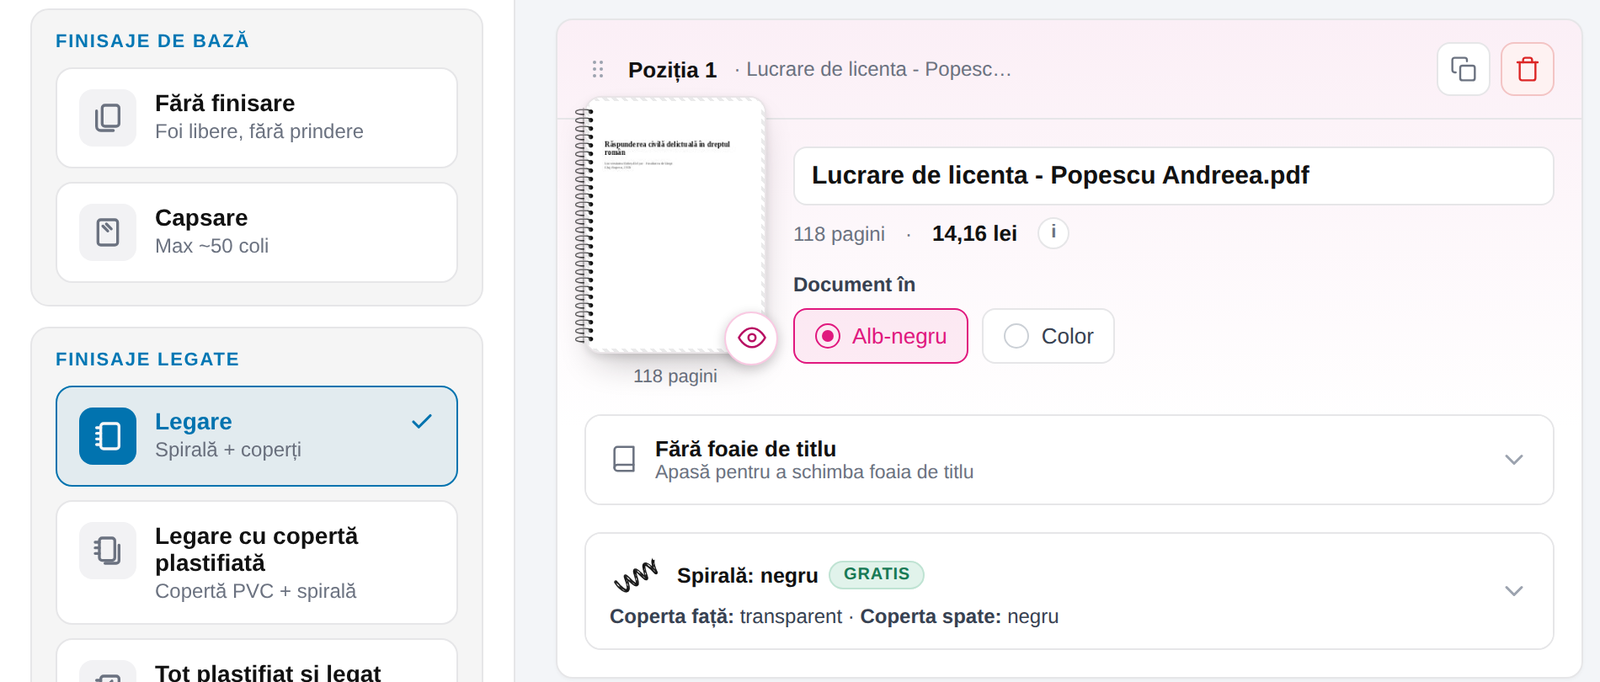Screen dimensions: 1600x682
Task: Expand the Spirală: negru options chevron
Action: click(x=1514, y=591)
